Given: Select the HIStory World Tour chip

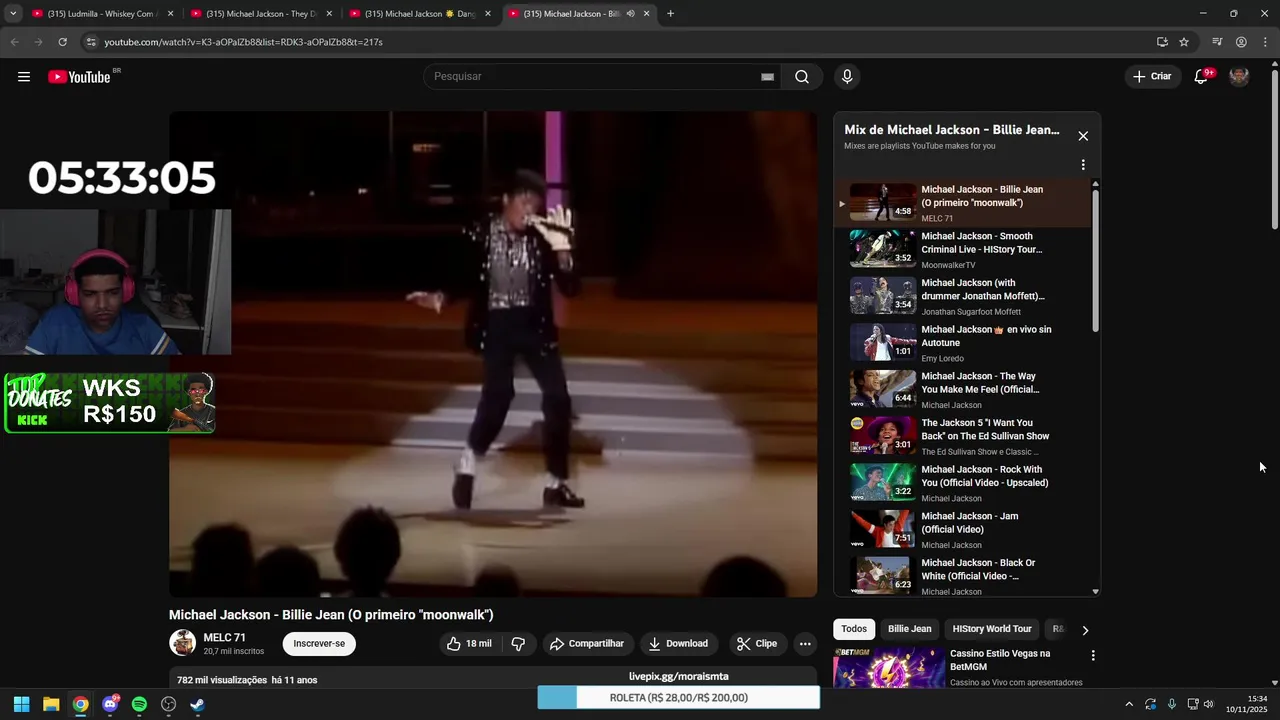Looking at the screenshot, I should coord(992,629).
